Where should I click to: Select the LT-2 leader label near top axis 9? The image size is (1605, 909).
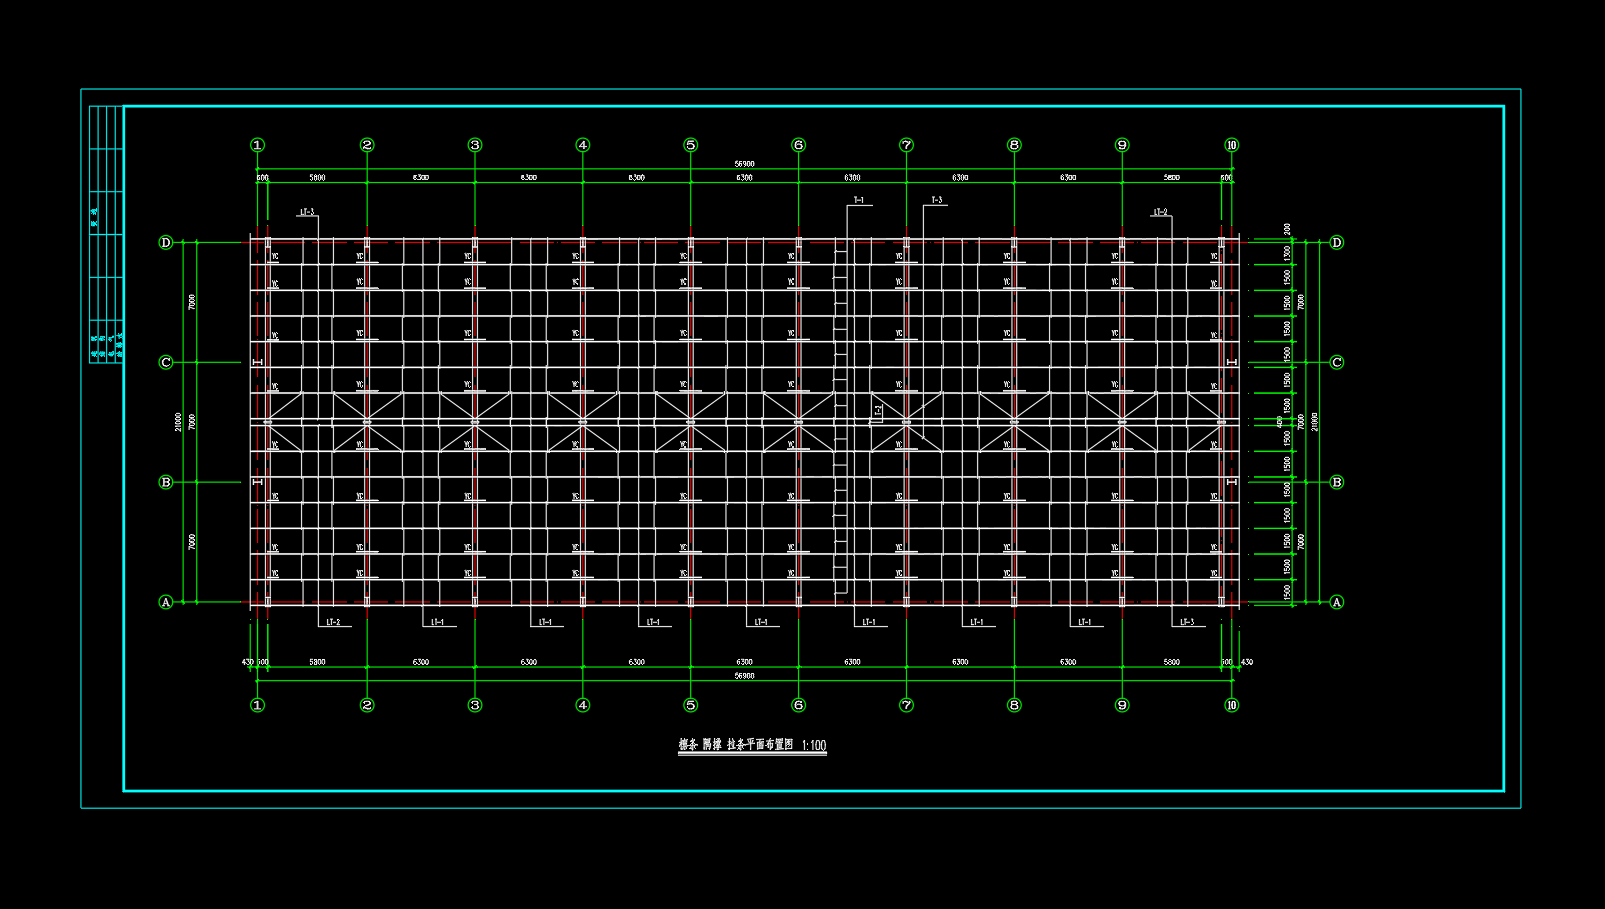click(x=1160, y=212)
